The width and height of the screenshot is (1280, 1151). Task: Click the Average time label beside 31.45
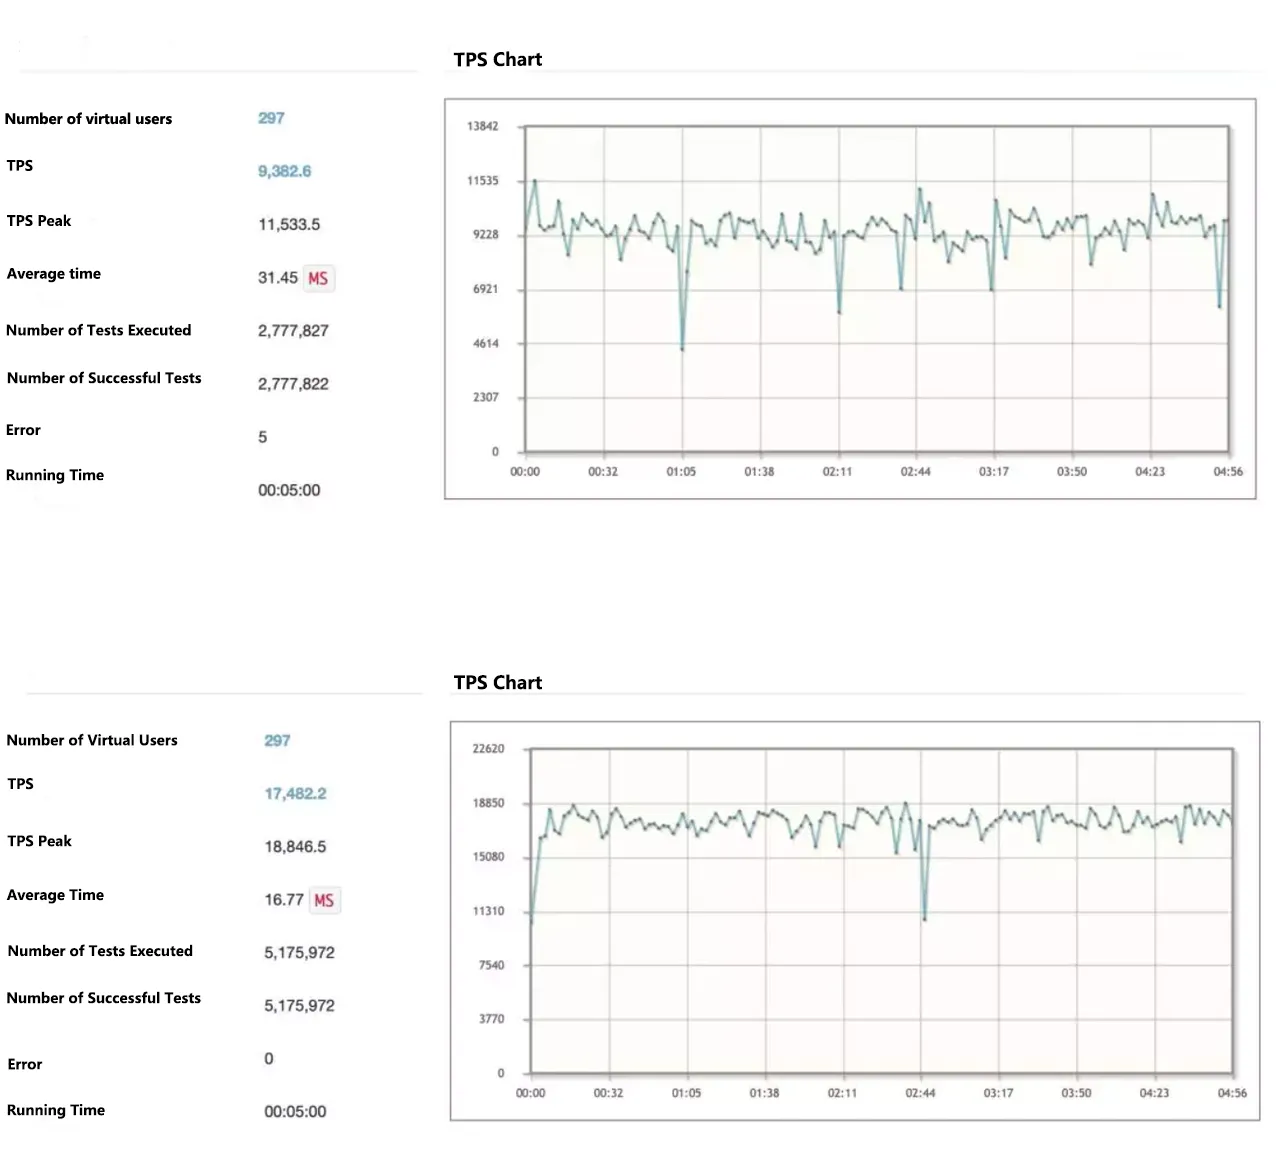53,274
